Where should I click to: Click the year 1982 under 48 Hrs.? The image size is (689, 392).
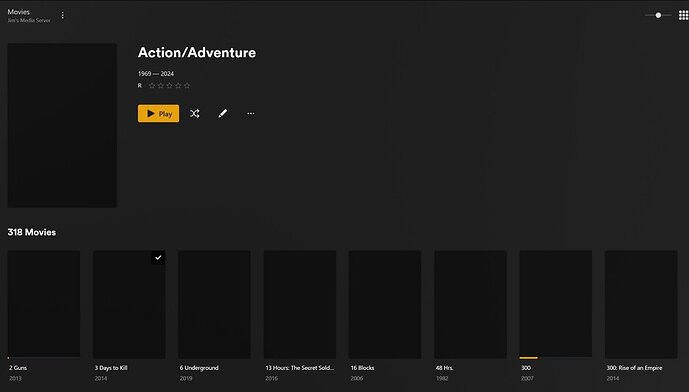click(x=442, y=378)
